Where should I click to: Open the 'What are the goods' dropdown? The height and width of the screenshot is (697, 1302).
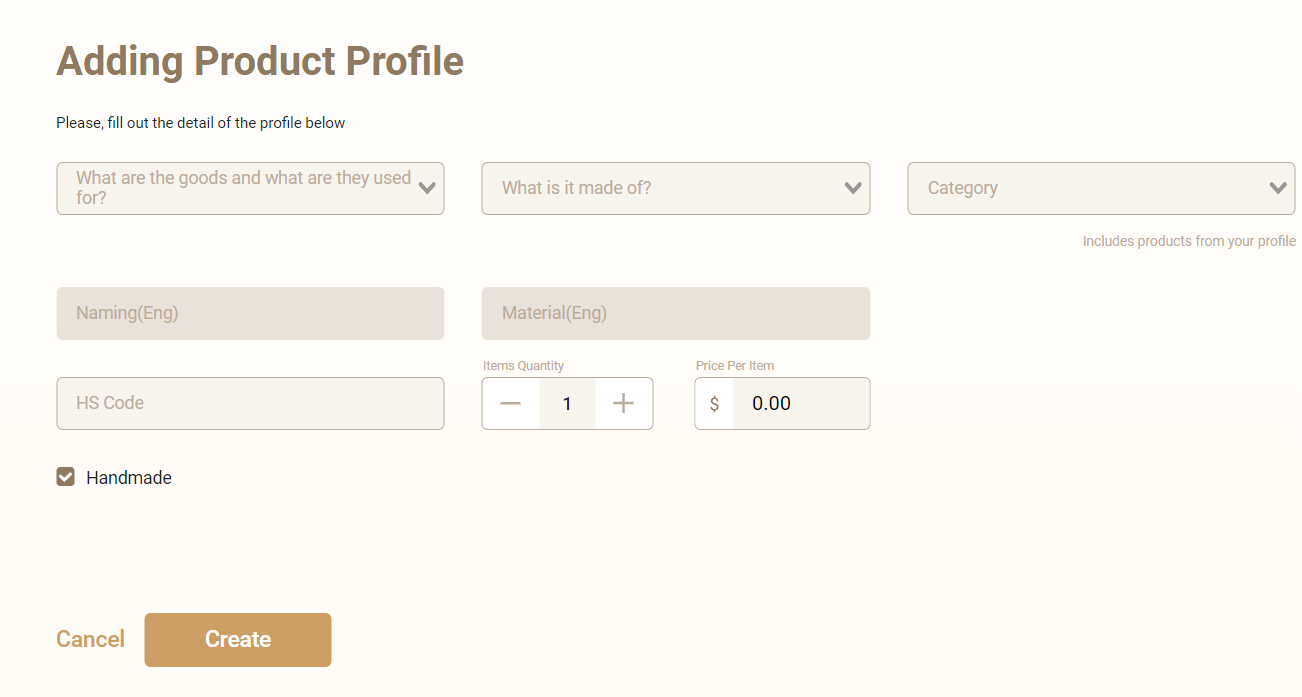point(250,188)
